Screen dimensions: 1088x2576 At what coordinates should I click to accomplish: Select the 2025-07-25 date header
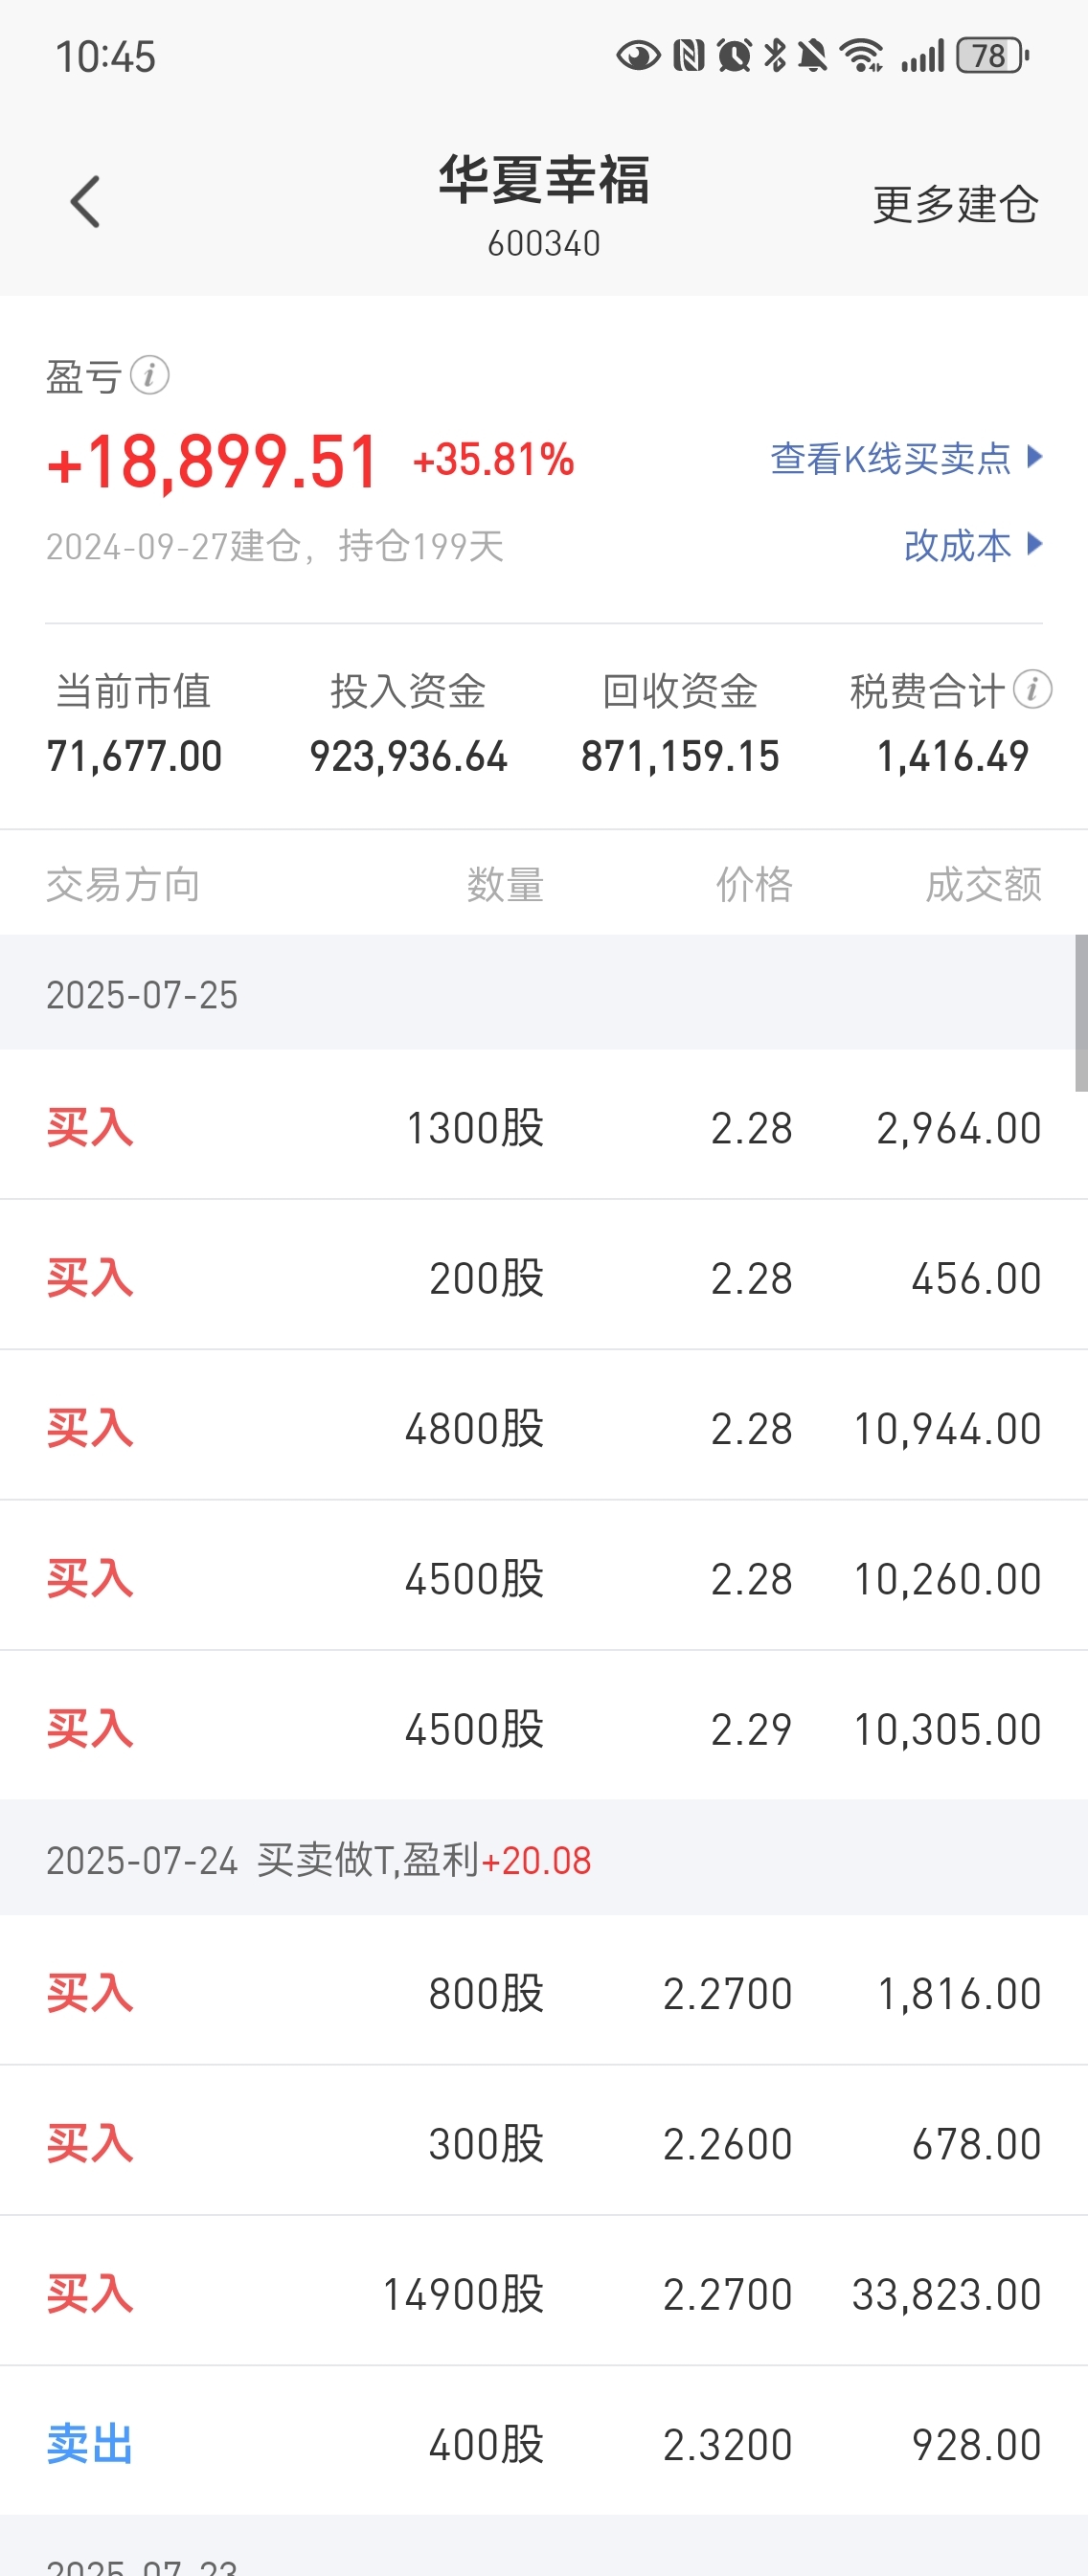(544, 993)
